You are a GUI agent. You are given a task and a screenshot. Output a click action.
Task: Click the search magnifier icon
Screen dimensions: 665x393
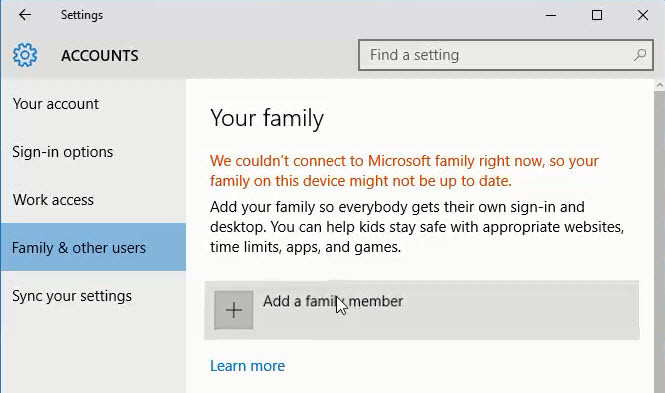640,55
